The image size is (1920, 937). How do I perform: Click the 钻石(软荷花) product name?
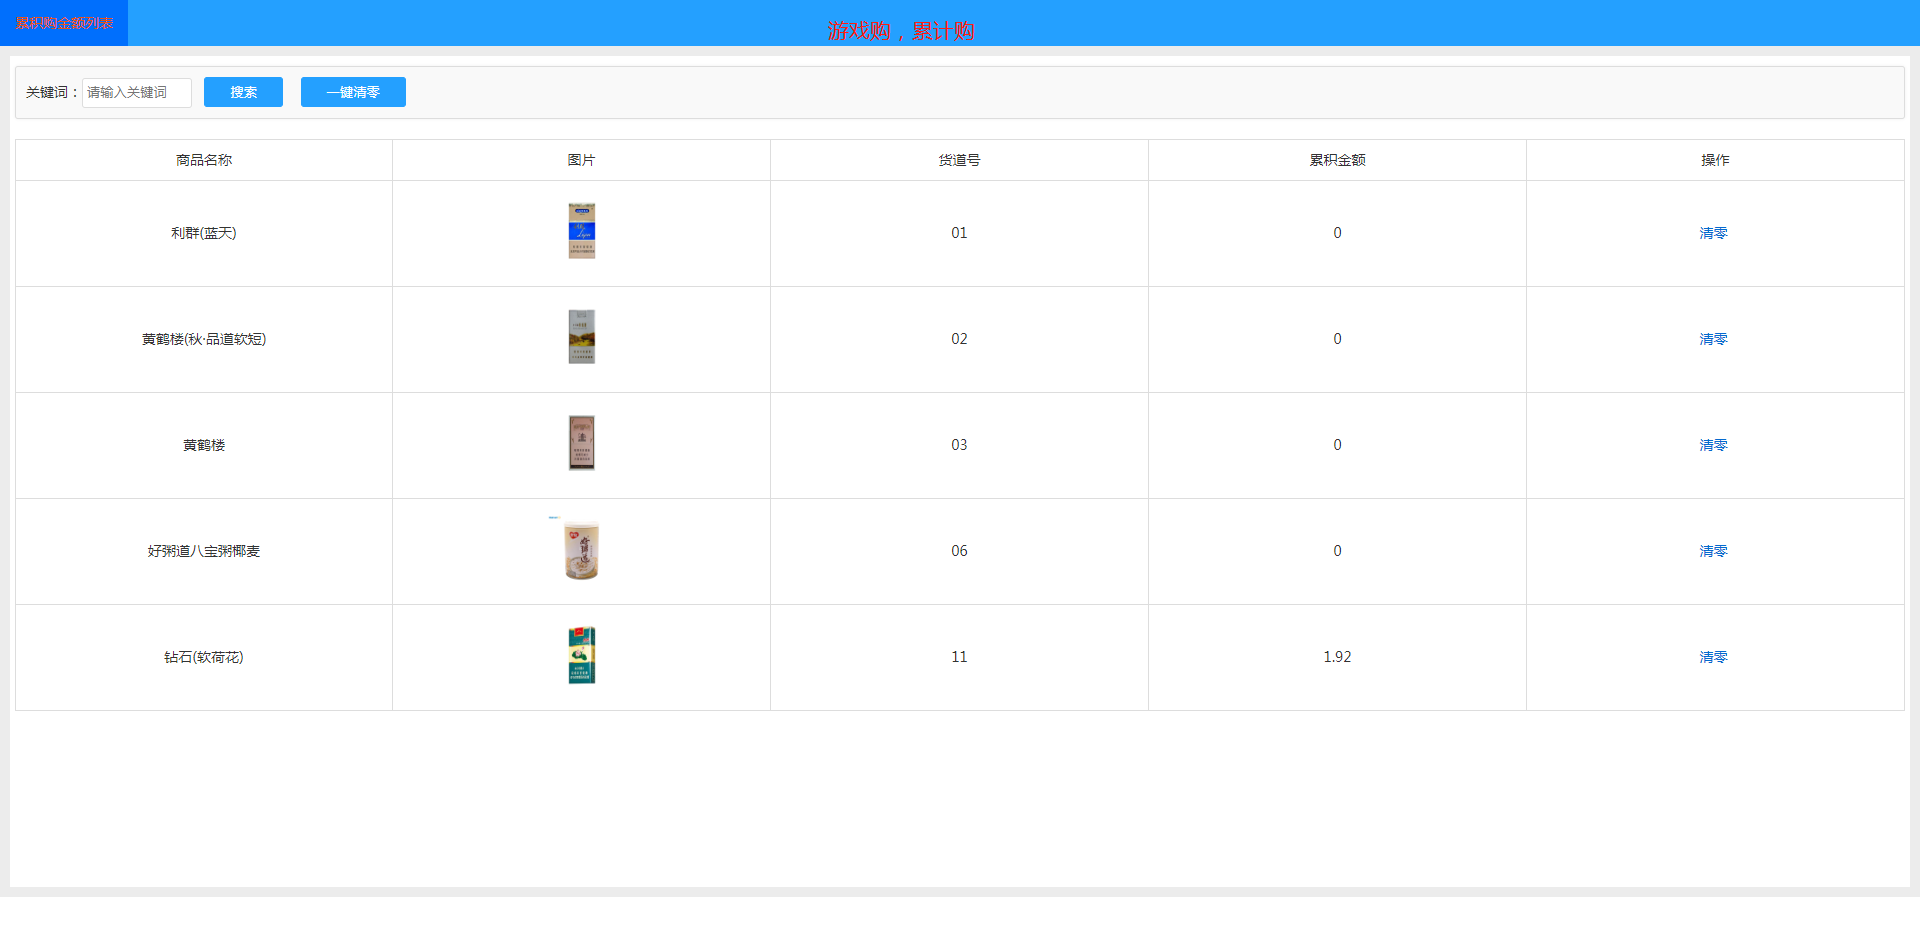[x=204, y=657]
